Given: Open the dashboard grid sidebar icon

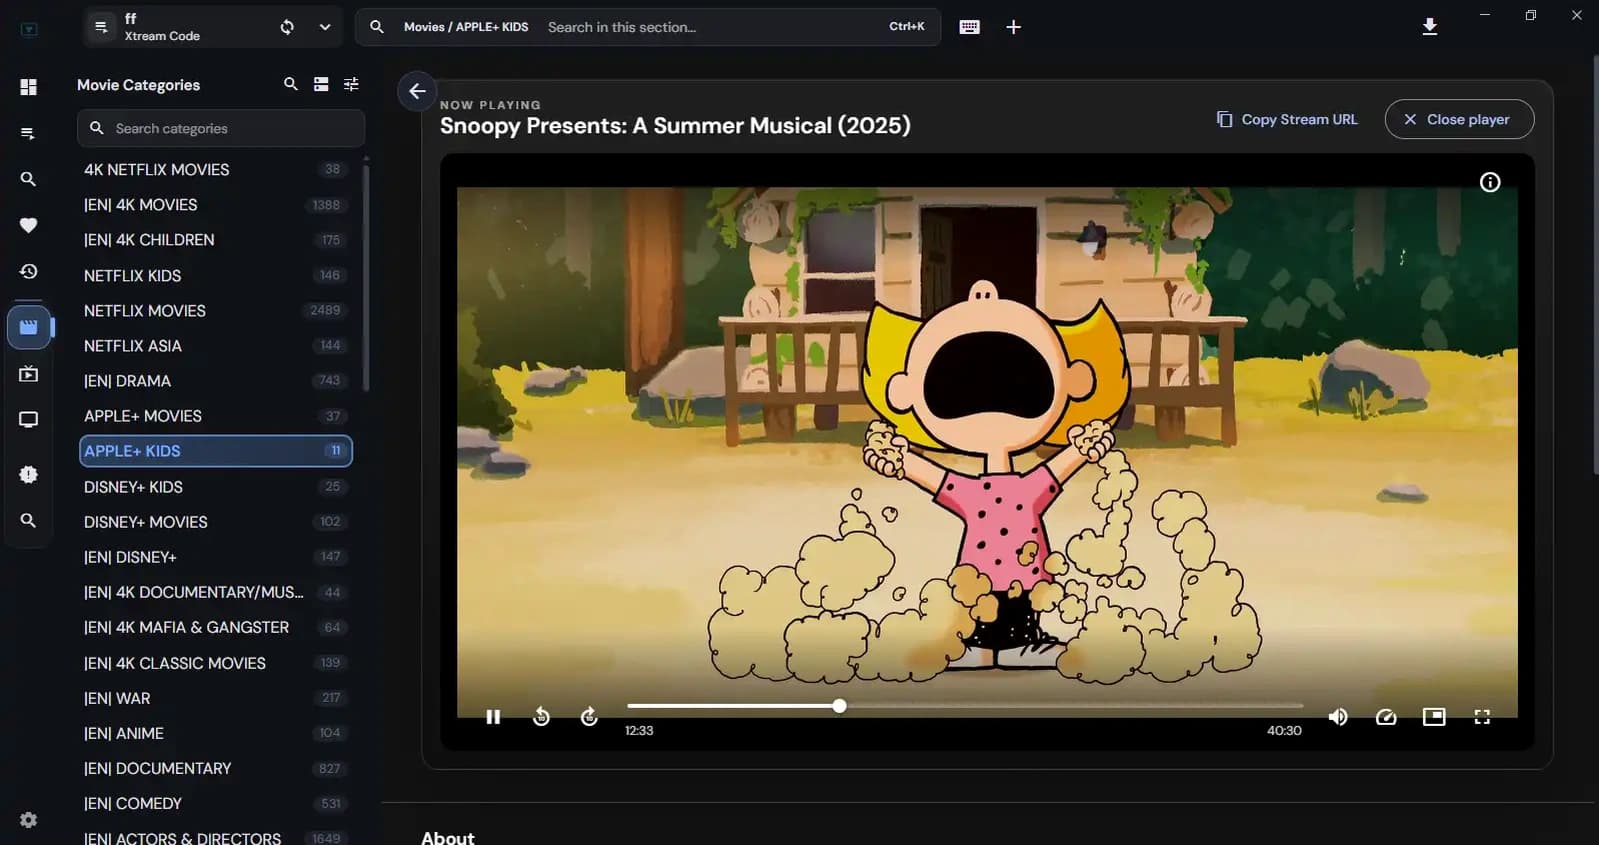Looking at the screenshot, I should [28, 87].
